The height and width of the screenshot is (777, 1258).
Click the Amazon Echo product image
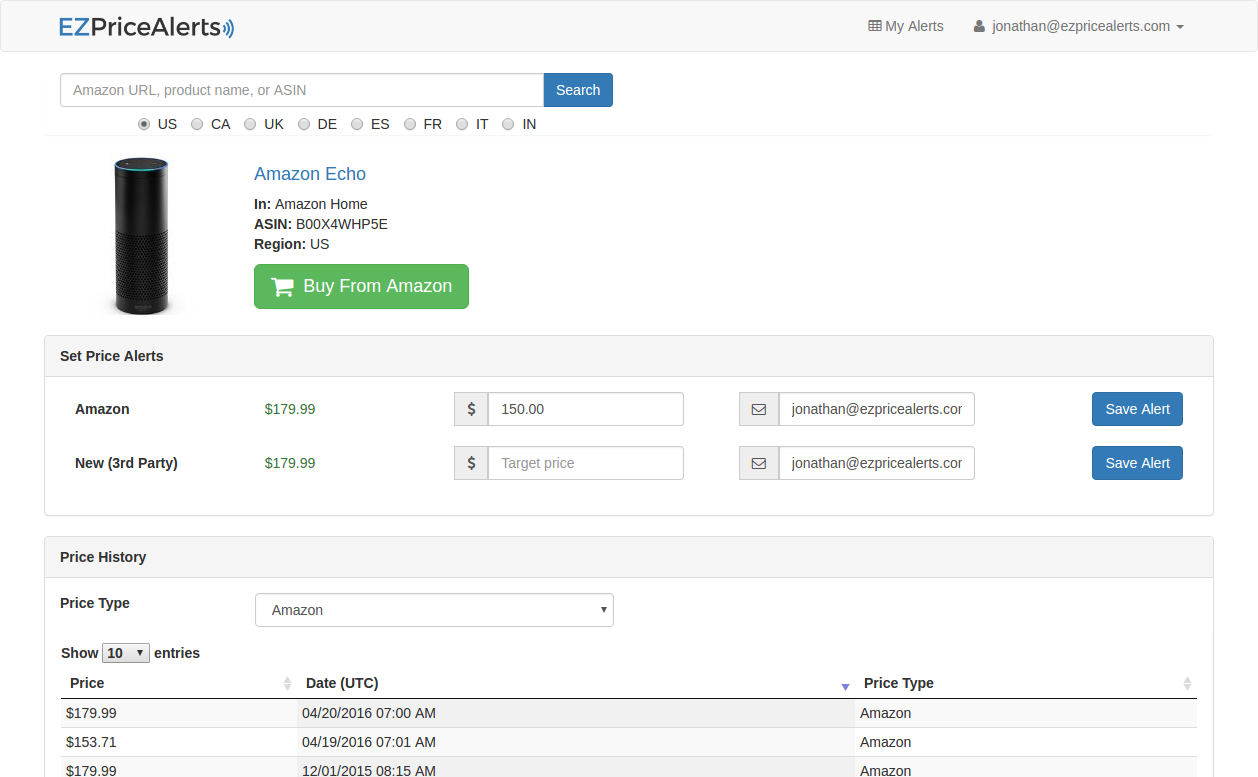141,236
